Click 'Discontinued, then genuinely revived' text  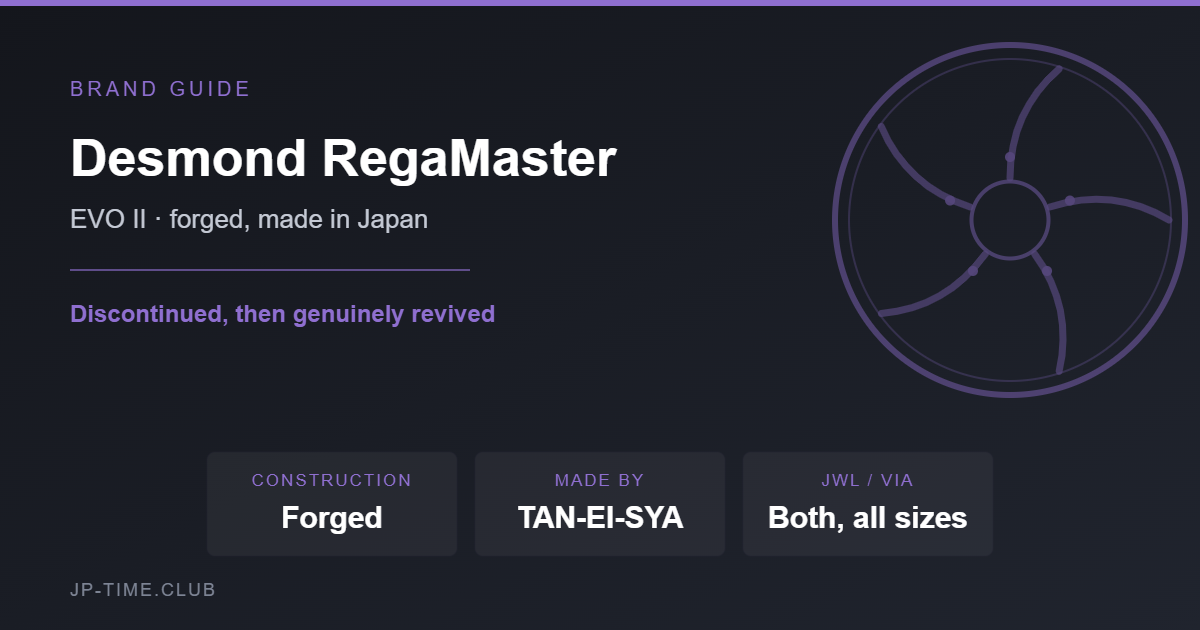283,314
